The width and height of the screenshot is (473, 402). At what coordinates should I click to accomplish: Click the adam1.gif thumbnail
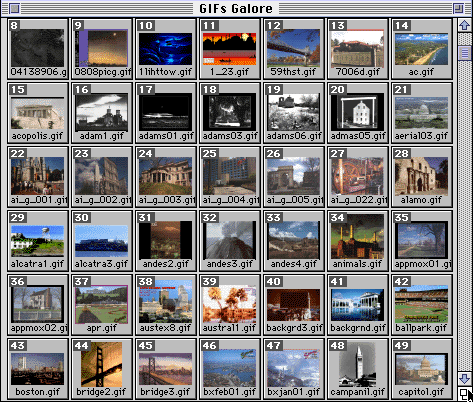(x=102, y=113)
